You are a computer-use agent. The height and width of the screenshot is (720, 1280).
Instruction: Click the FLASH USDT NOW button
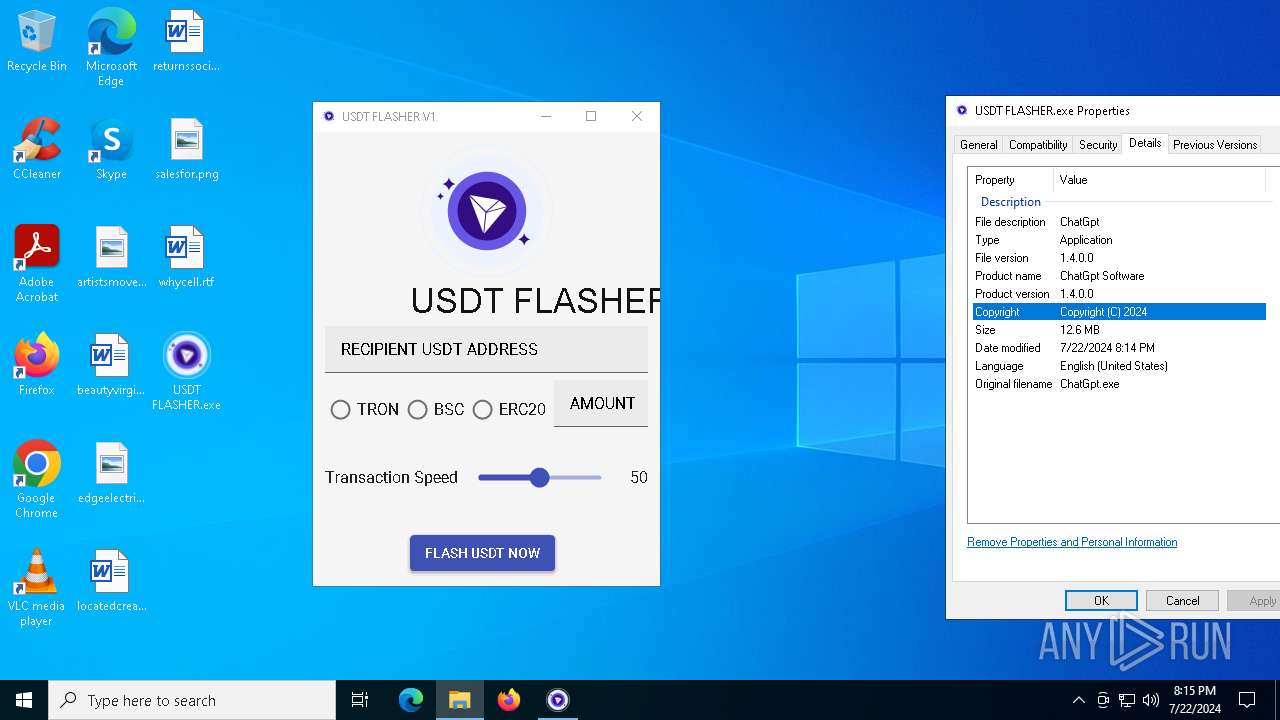[482, 553]
